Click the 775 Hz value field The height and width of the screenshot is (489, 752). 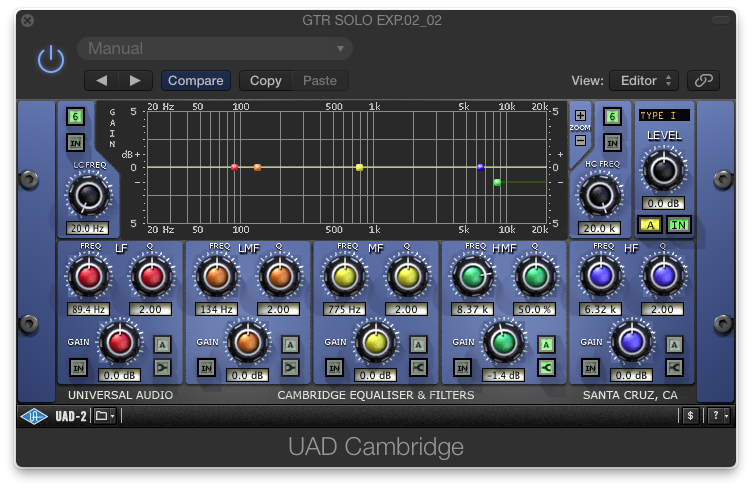point(344,310)
